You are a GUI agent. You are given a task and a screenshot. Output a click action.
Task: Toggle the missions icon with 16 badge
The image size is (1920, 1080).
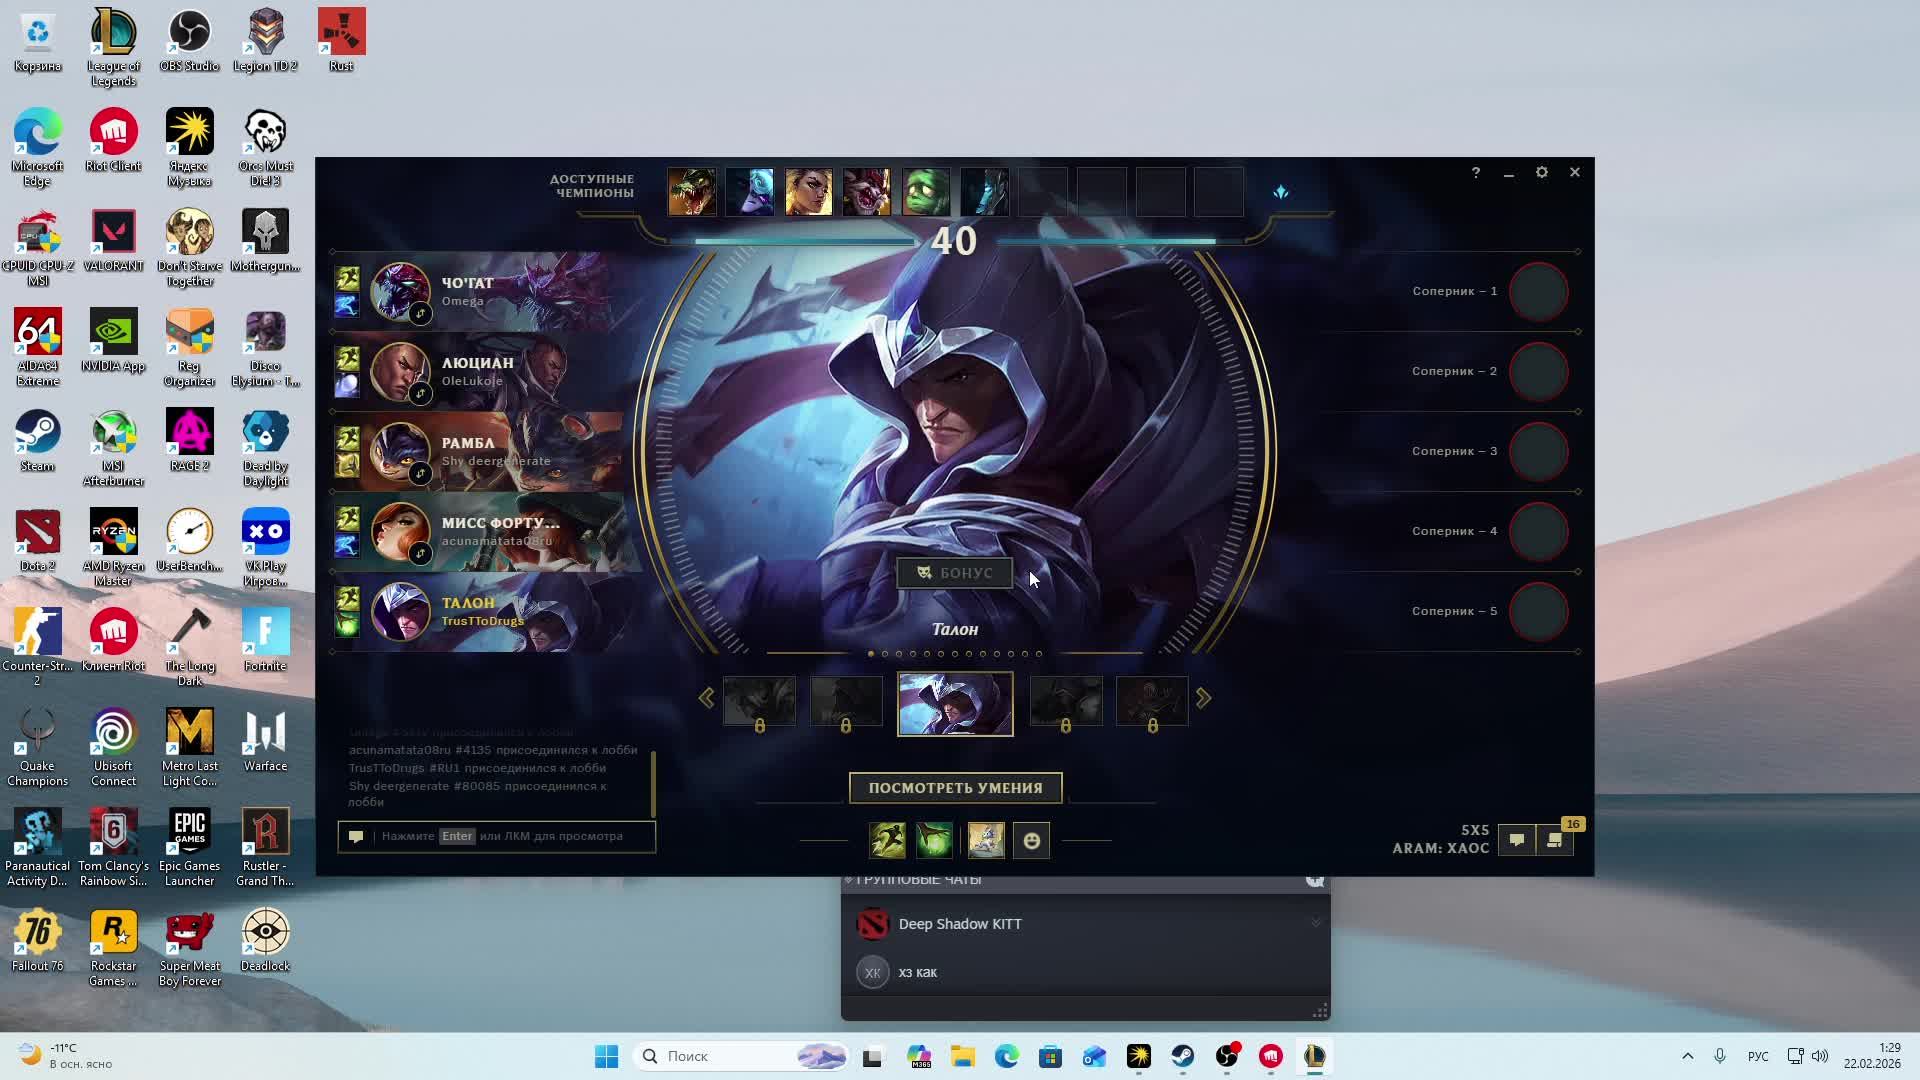point(1555,840)
